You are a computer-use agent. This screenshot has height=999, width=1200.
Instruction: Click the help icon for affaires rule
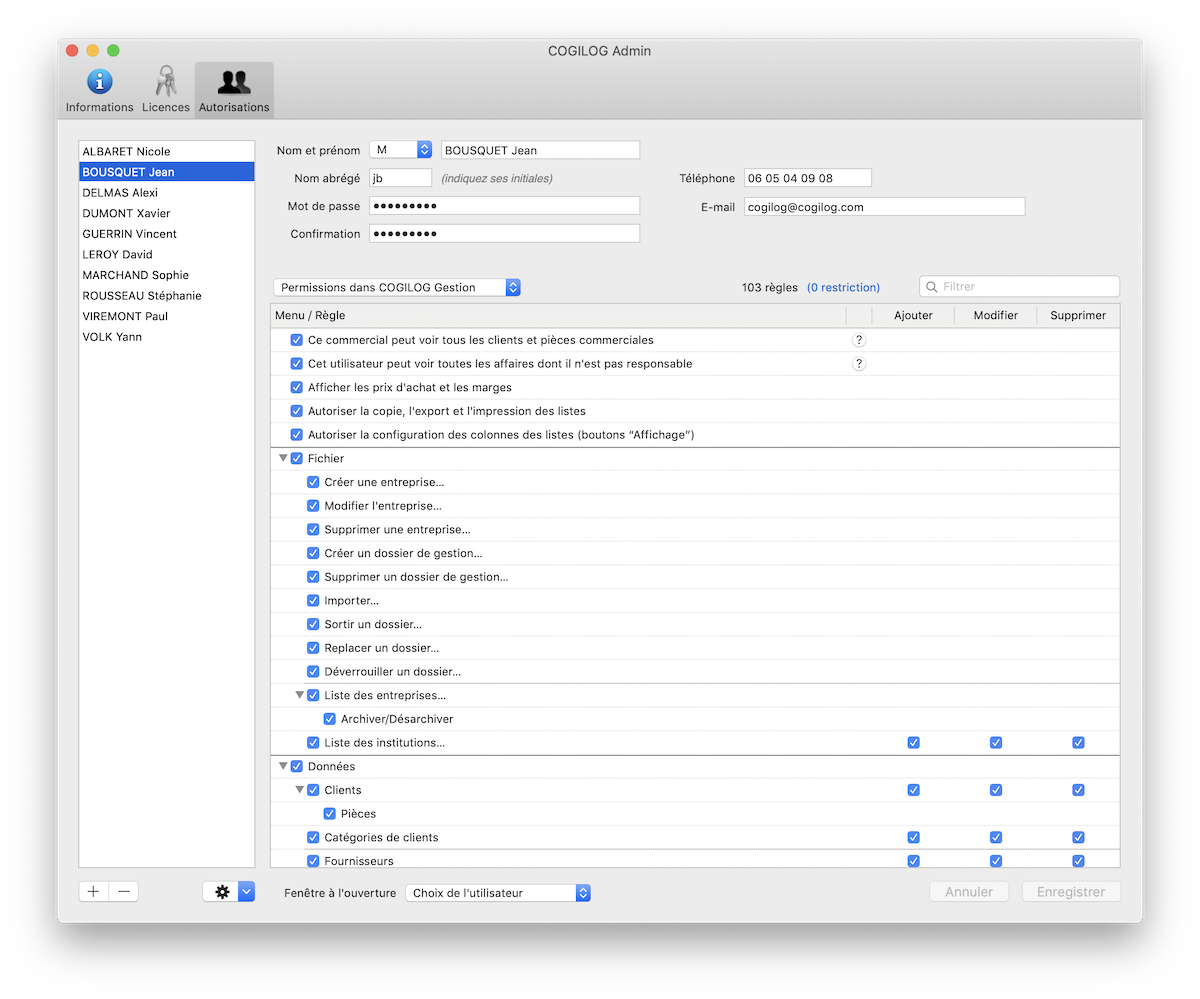click(858, 364)
